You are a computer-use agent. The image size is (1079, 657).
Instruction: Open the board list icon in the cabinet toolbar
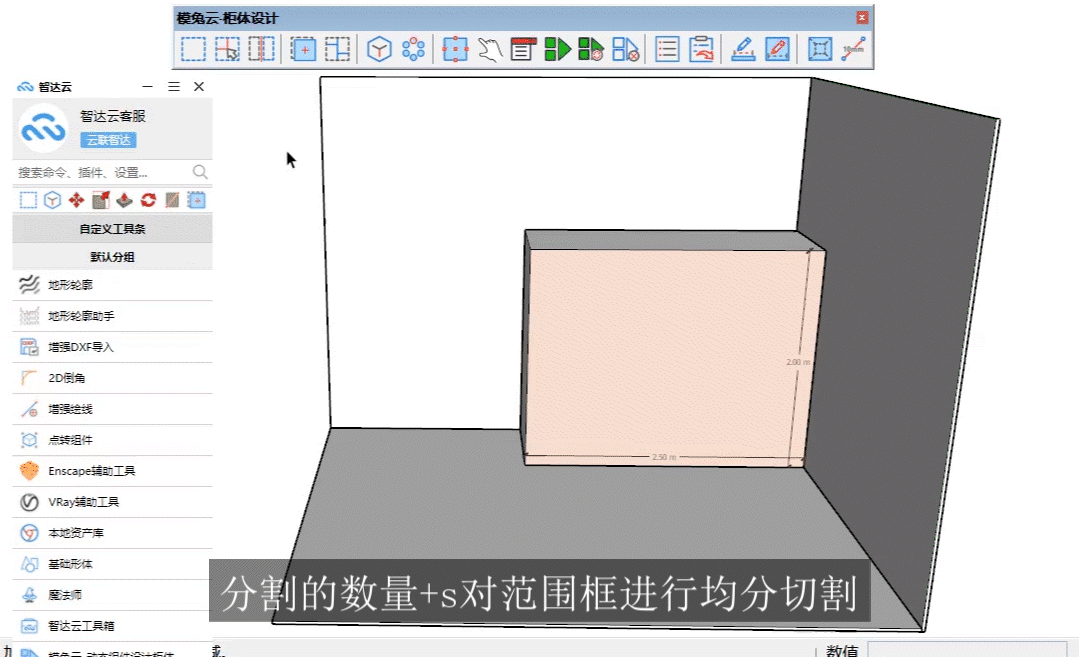coord(666,48)
